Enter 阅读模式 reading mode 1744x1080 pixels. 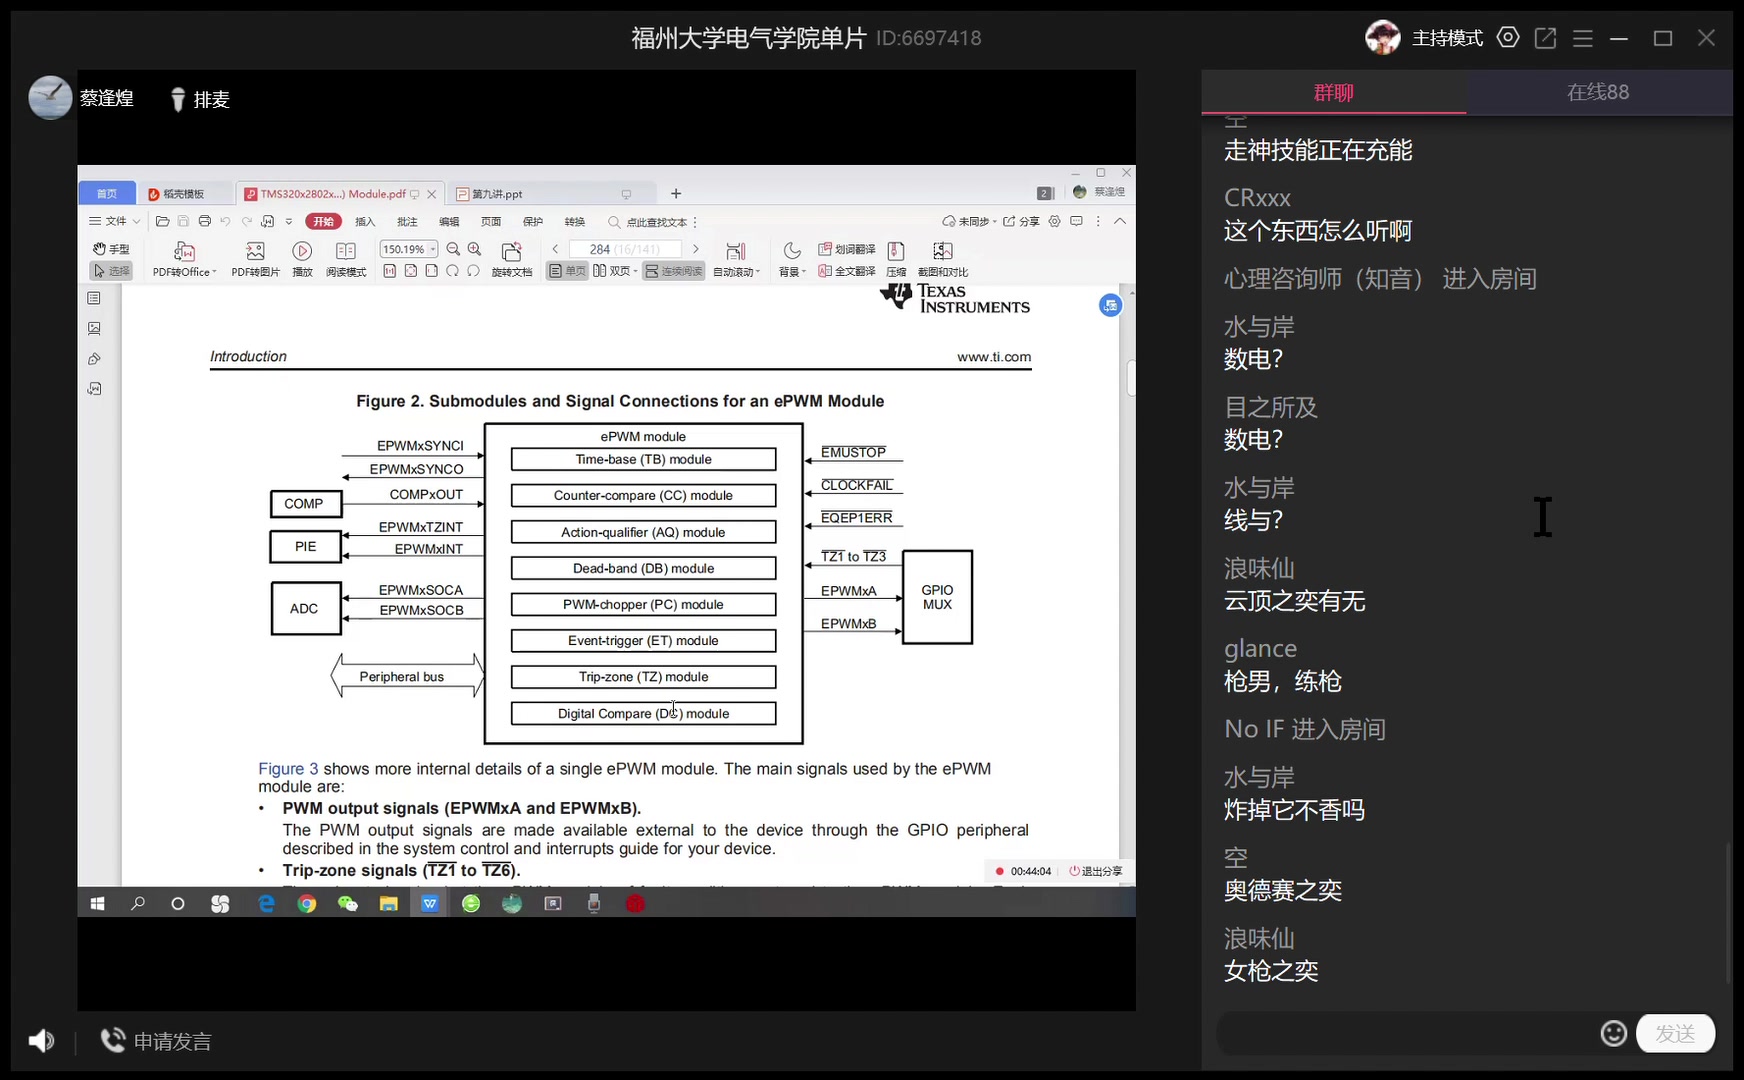(345, 258)
